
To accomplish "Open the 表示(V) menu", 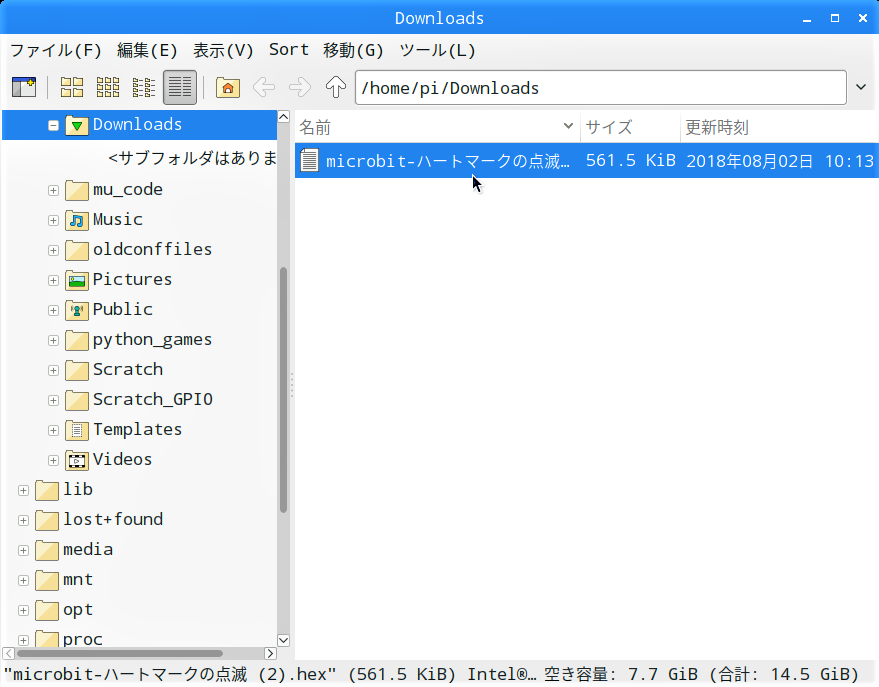I will (223, 50).
